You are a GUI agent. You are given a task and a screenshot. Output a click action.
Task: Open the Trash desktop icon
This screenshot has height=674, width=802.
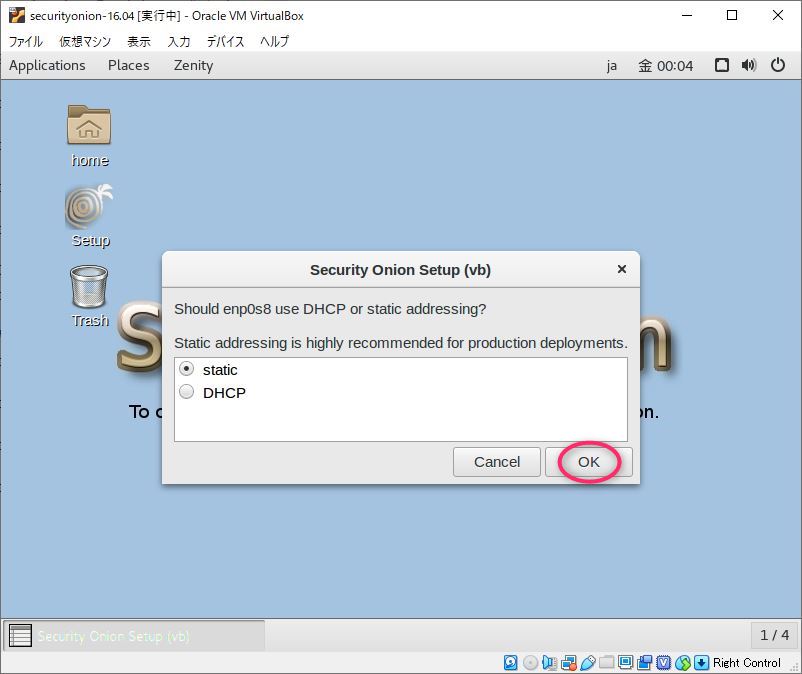click(89, 286)
